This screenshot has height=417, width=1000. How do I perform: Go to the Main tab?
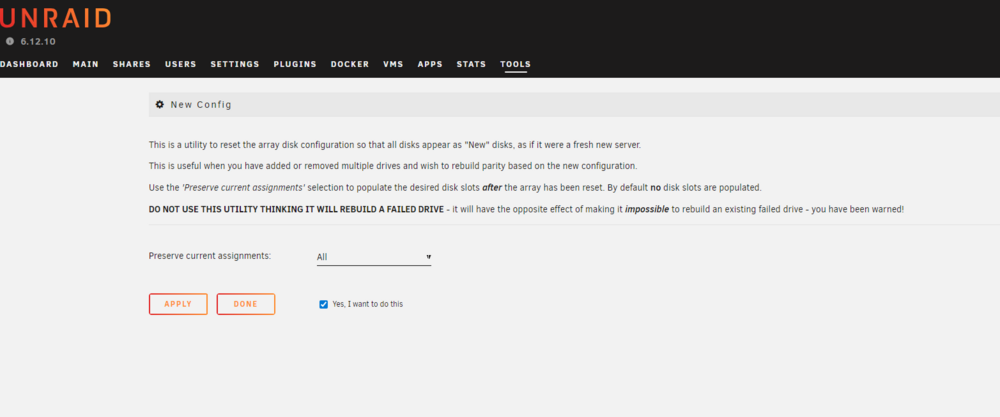point(85,64)
